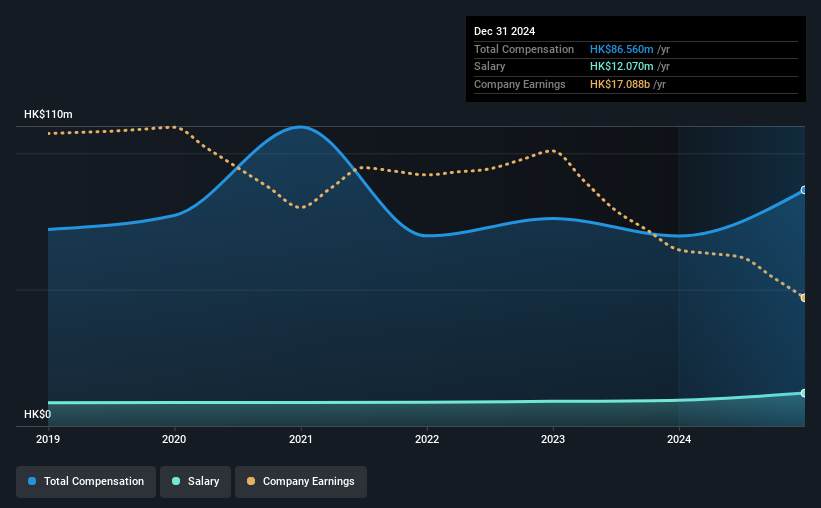Click the 2020 x-axis label
The width and height of the screenshot is (821, 508).
click(174, 439)
